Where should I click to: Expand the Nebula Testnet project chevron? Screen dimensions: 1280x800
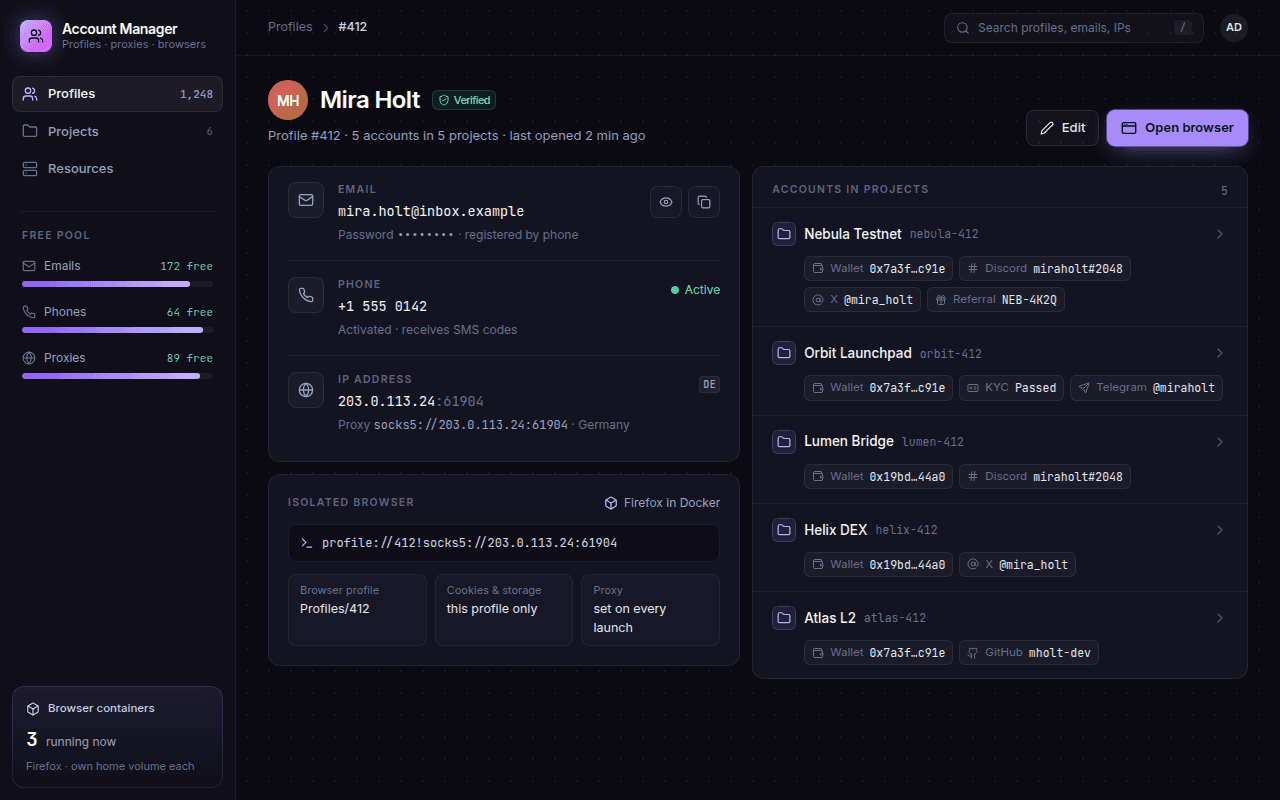[x=1219, y=234]
